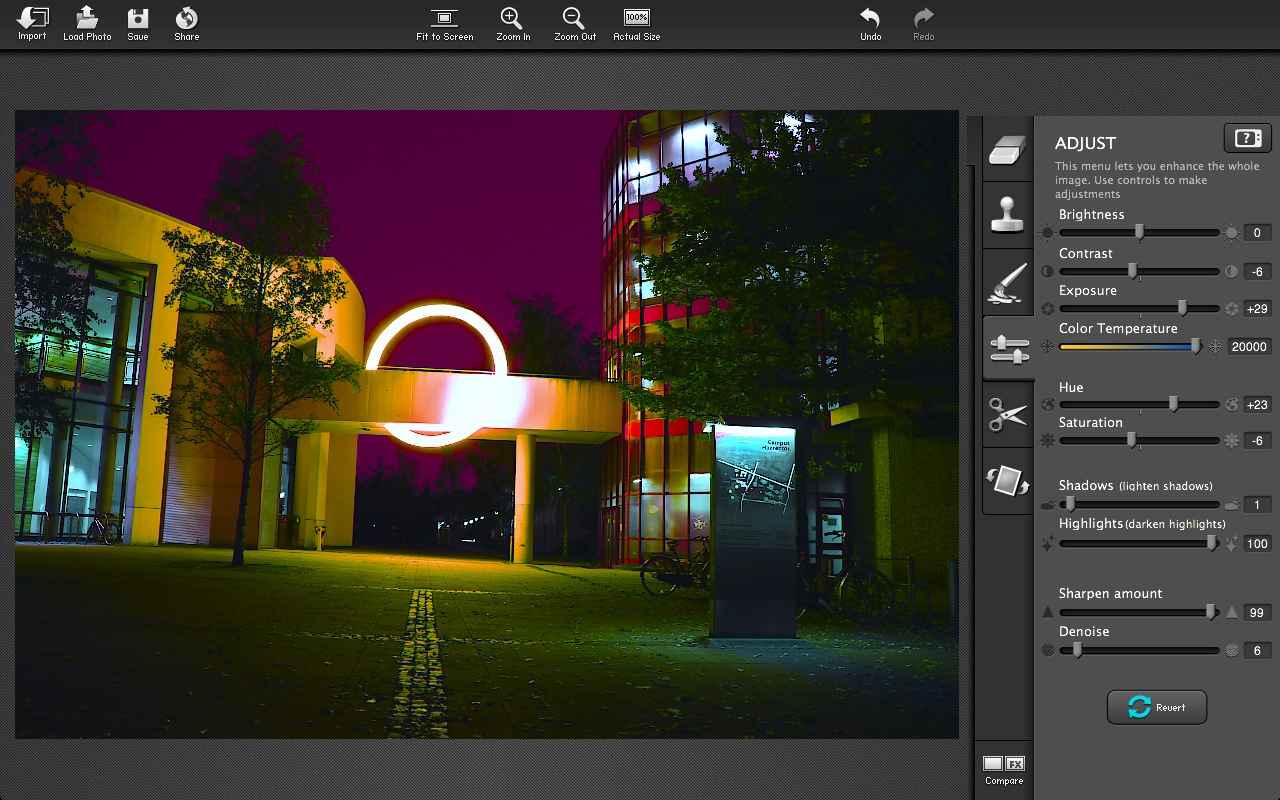Click the Load Photo icon
Screen dimensions: 1280x800
[x=87, y=19]
